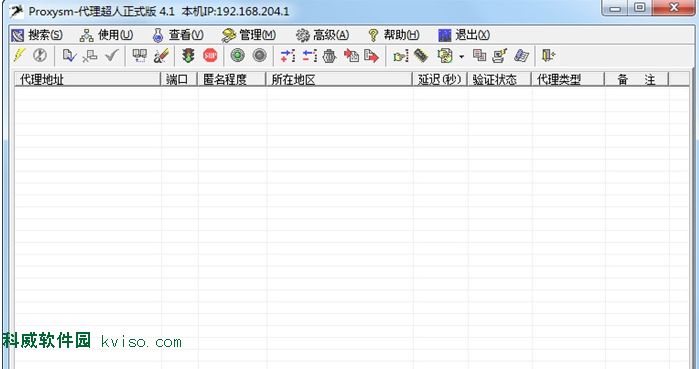Click the pointing hand list icon
The width and height of the screenshot is (699, 369).
[x=401, y=56]
